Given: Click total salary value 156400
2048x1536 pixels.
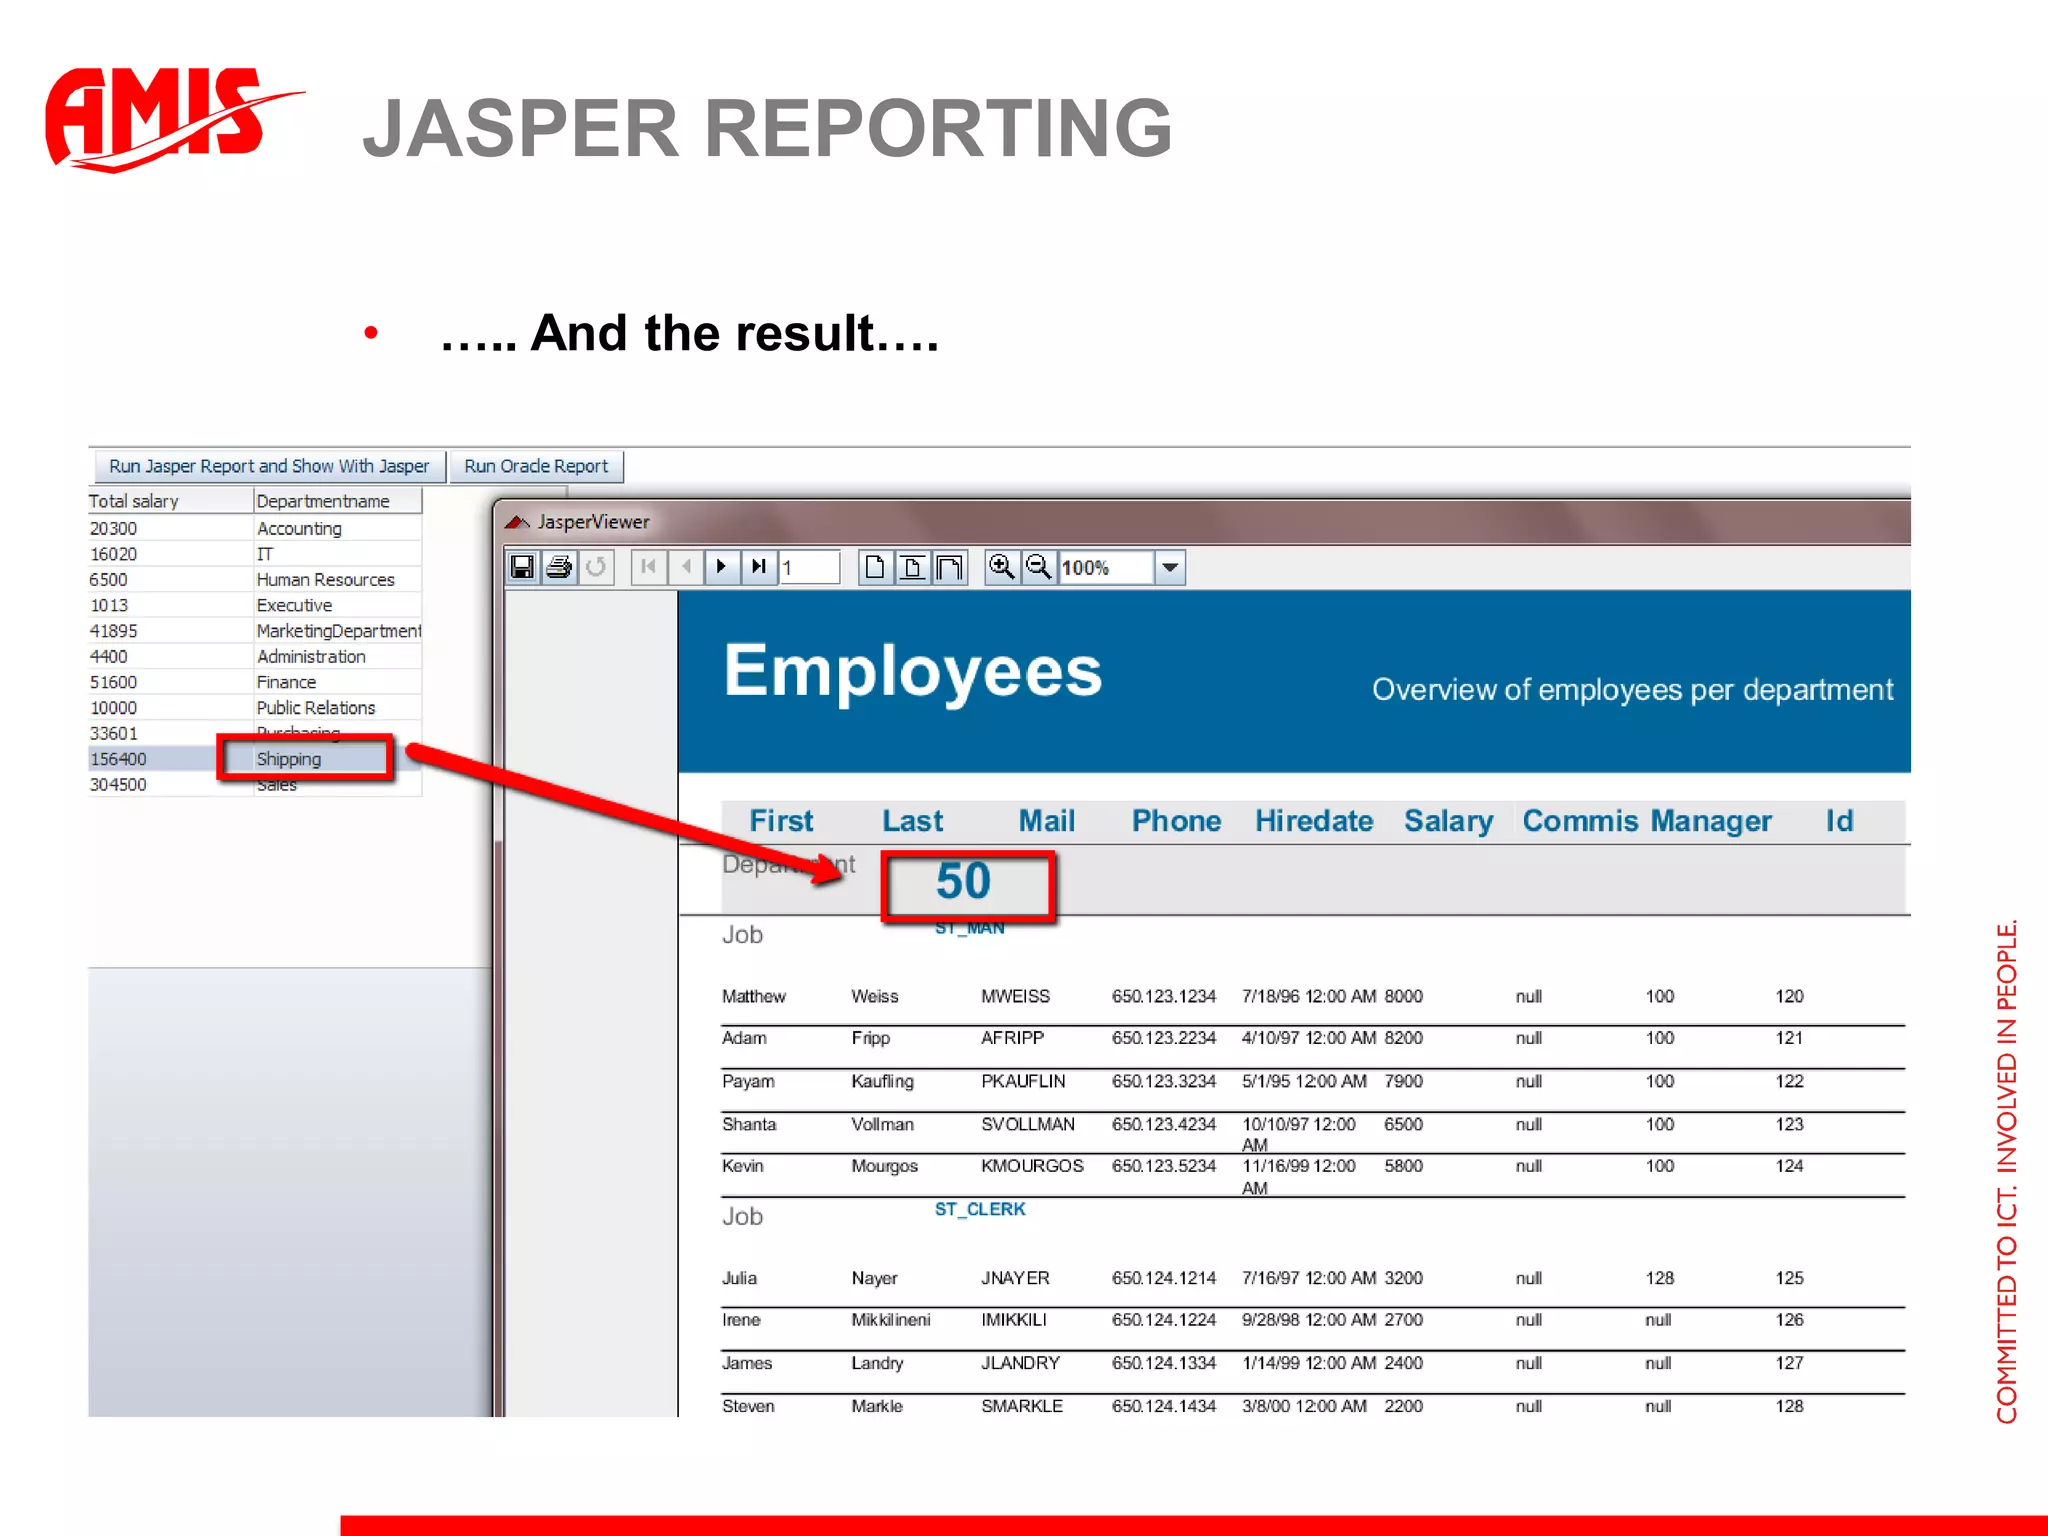Looking at the screenshot, I should click(118, 759).
